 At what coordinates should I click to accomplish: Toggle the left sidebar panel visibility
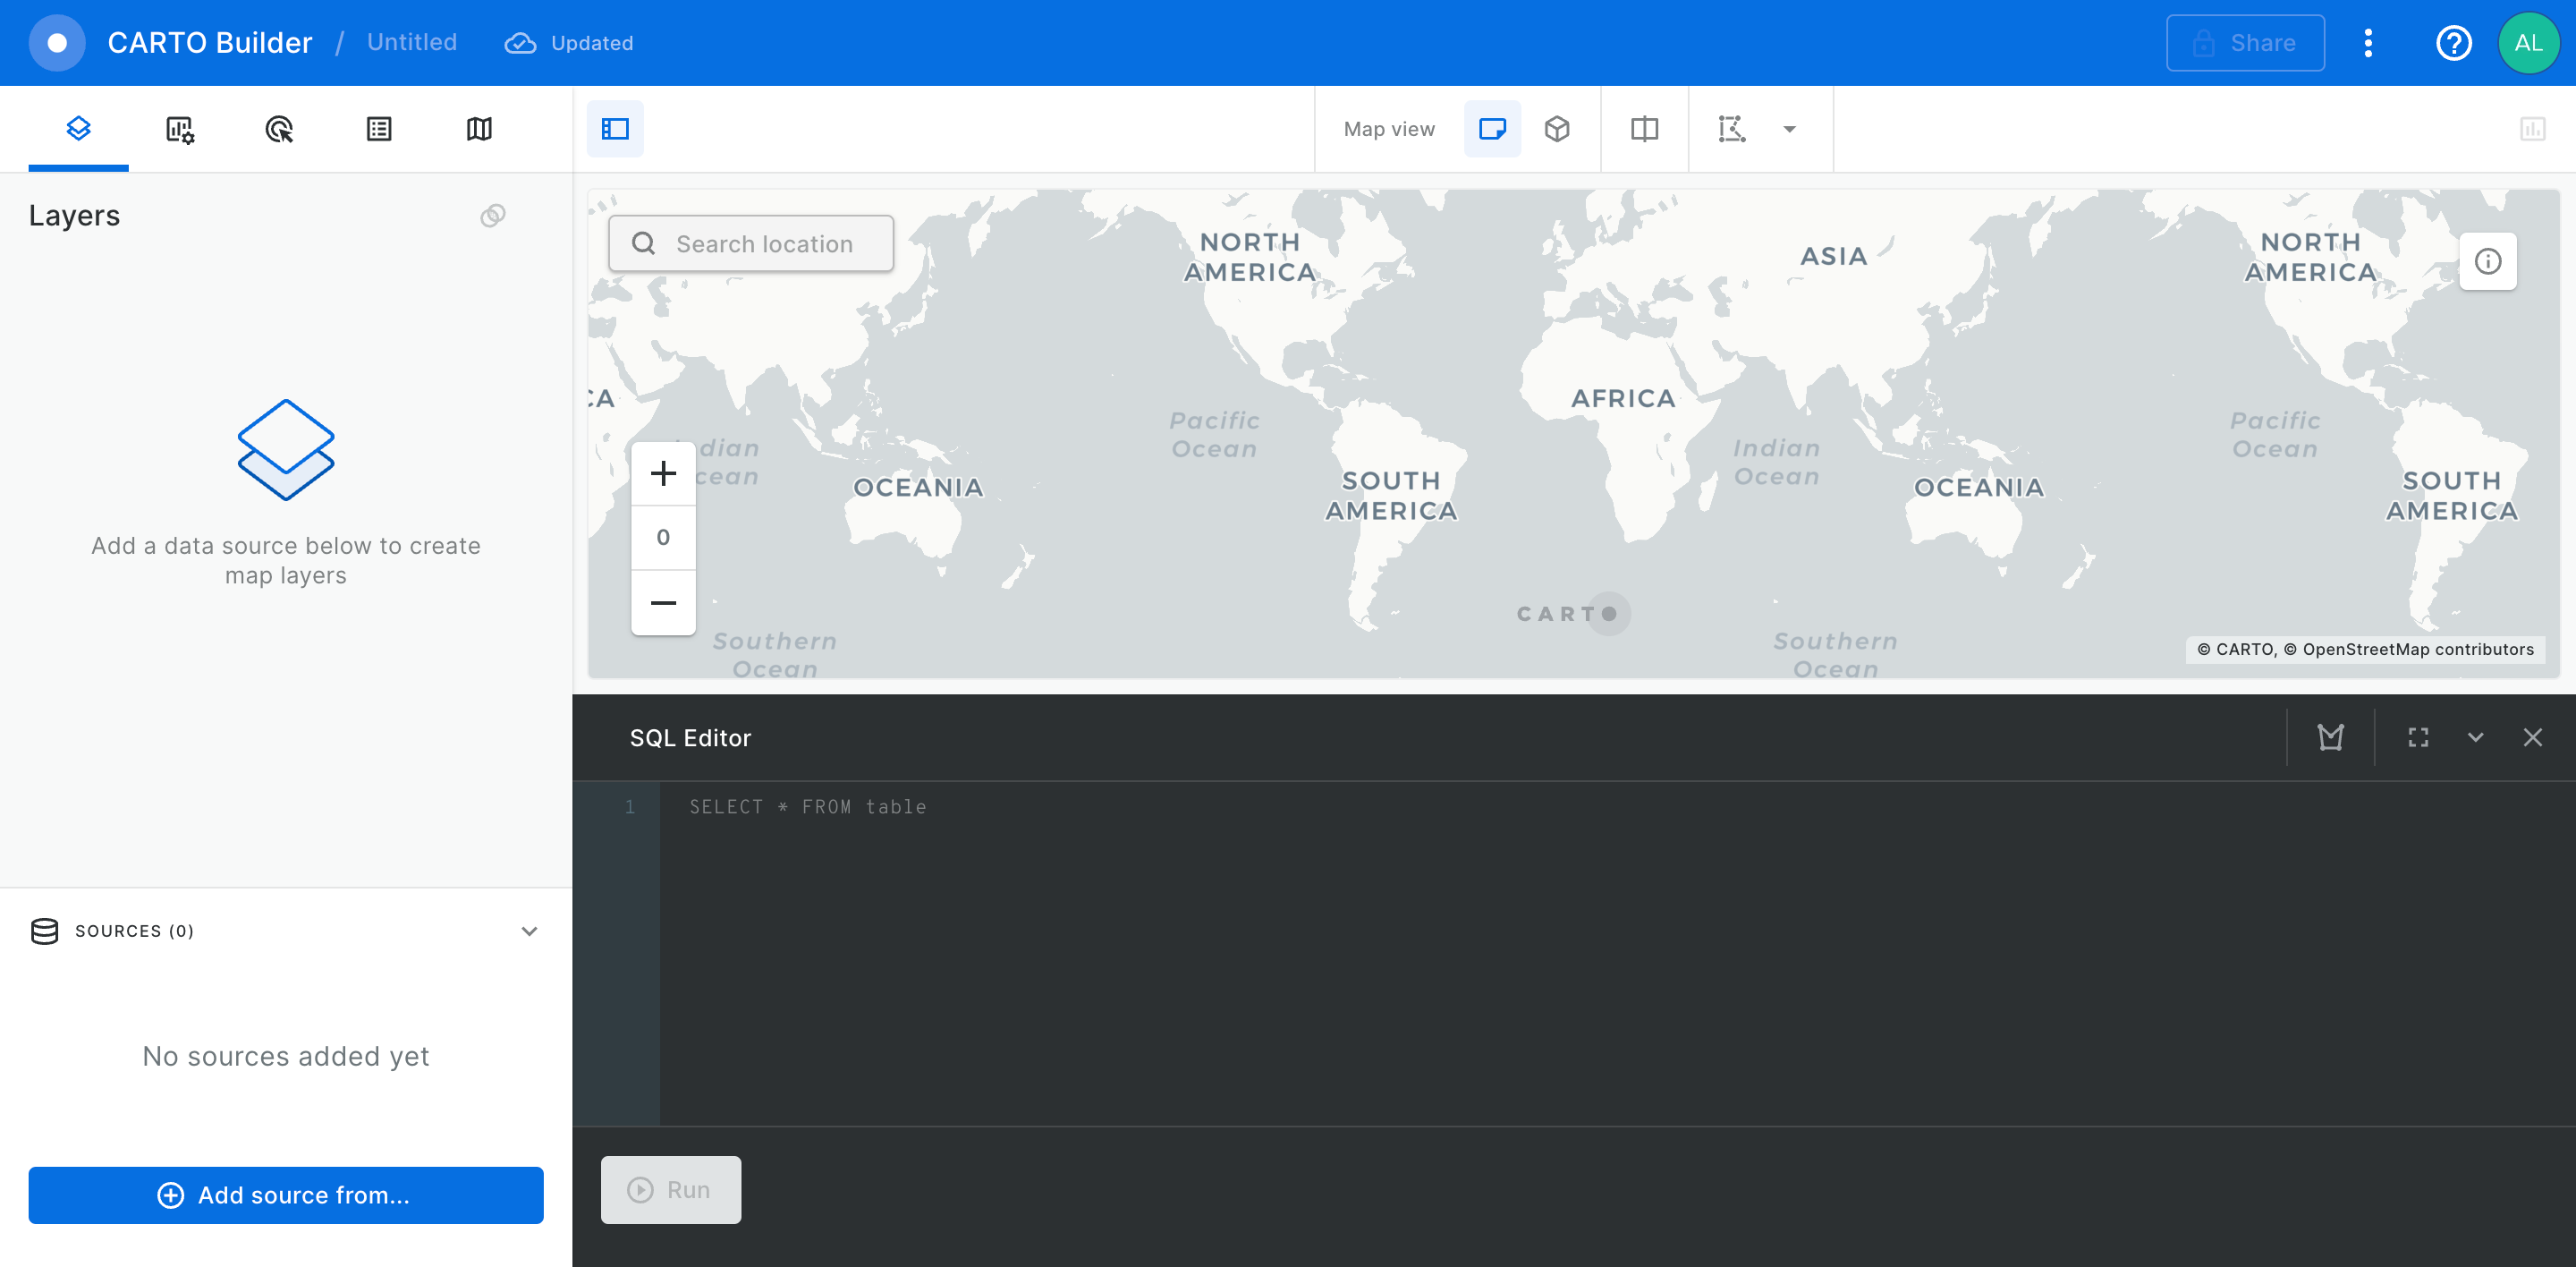tap(615, 129)
